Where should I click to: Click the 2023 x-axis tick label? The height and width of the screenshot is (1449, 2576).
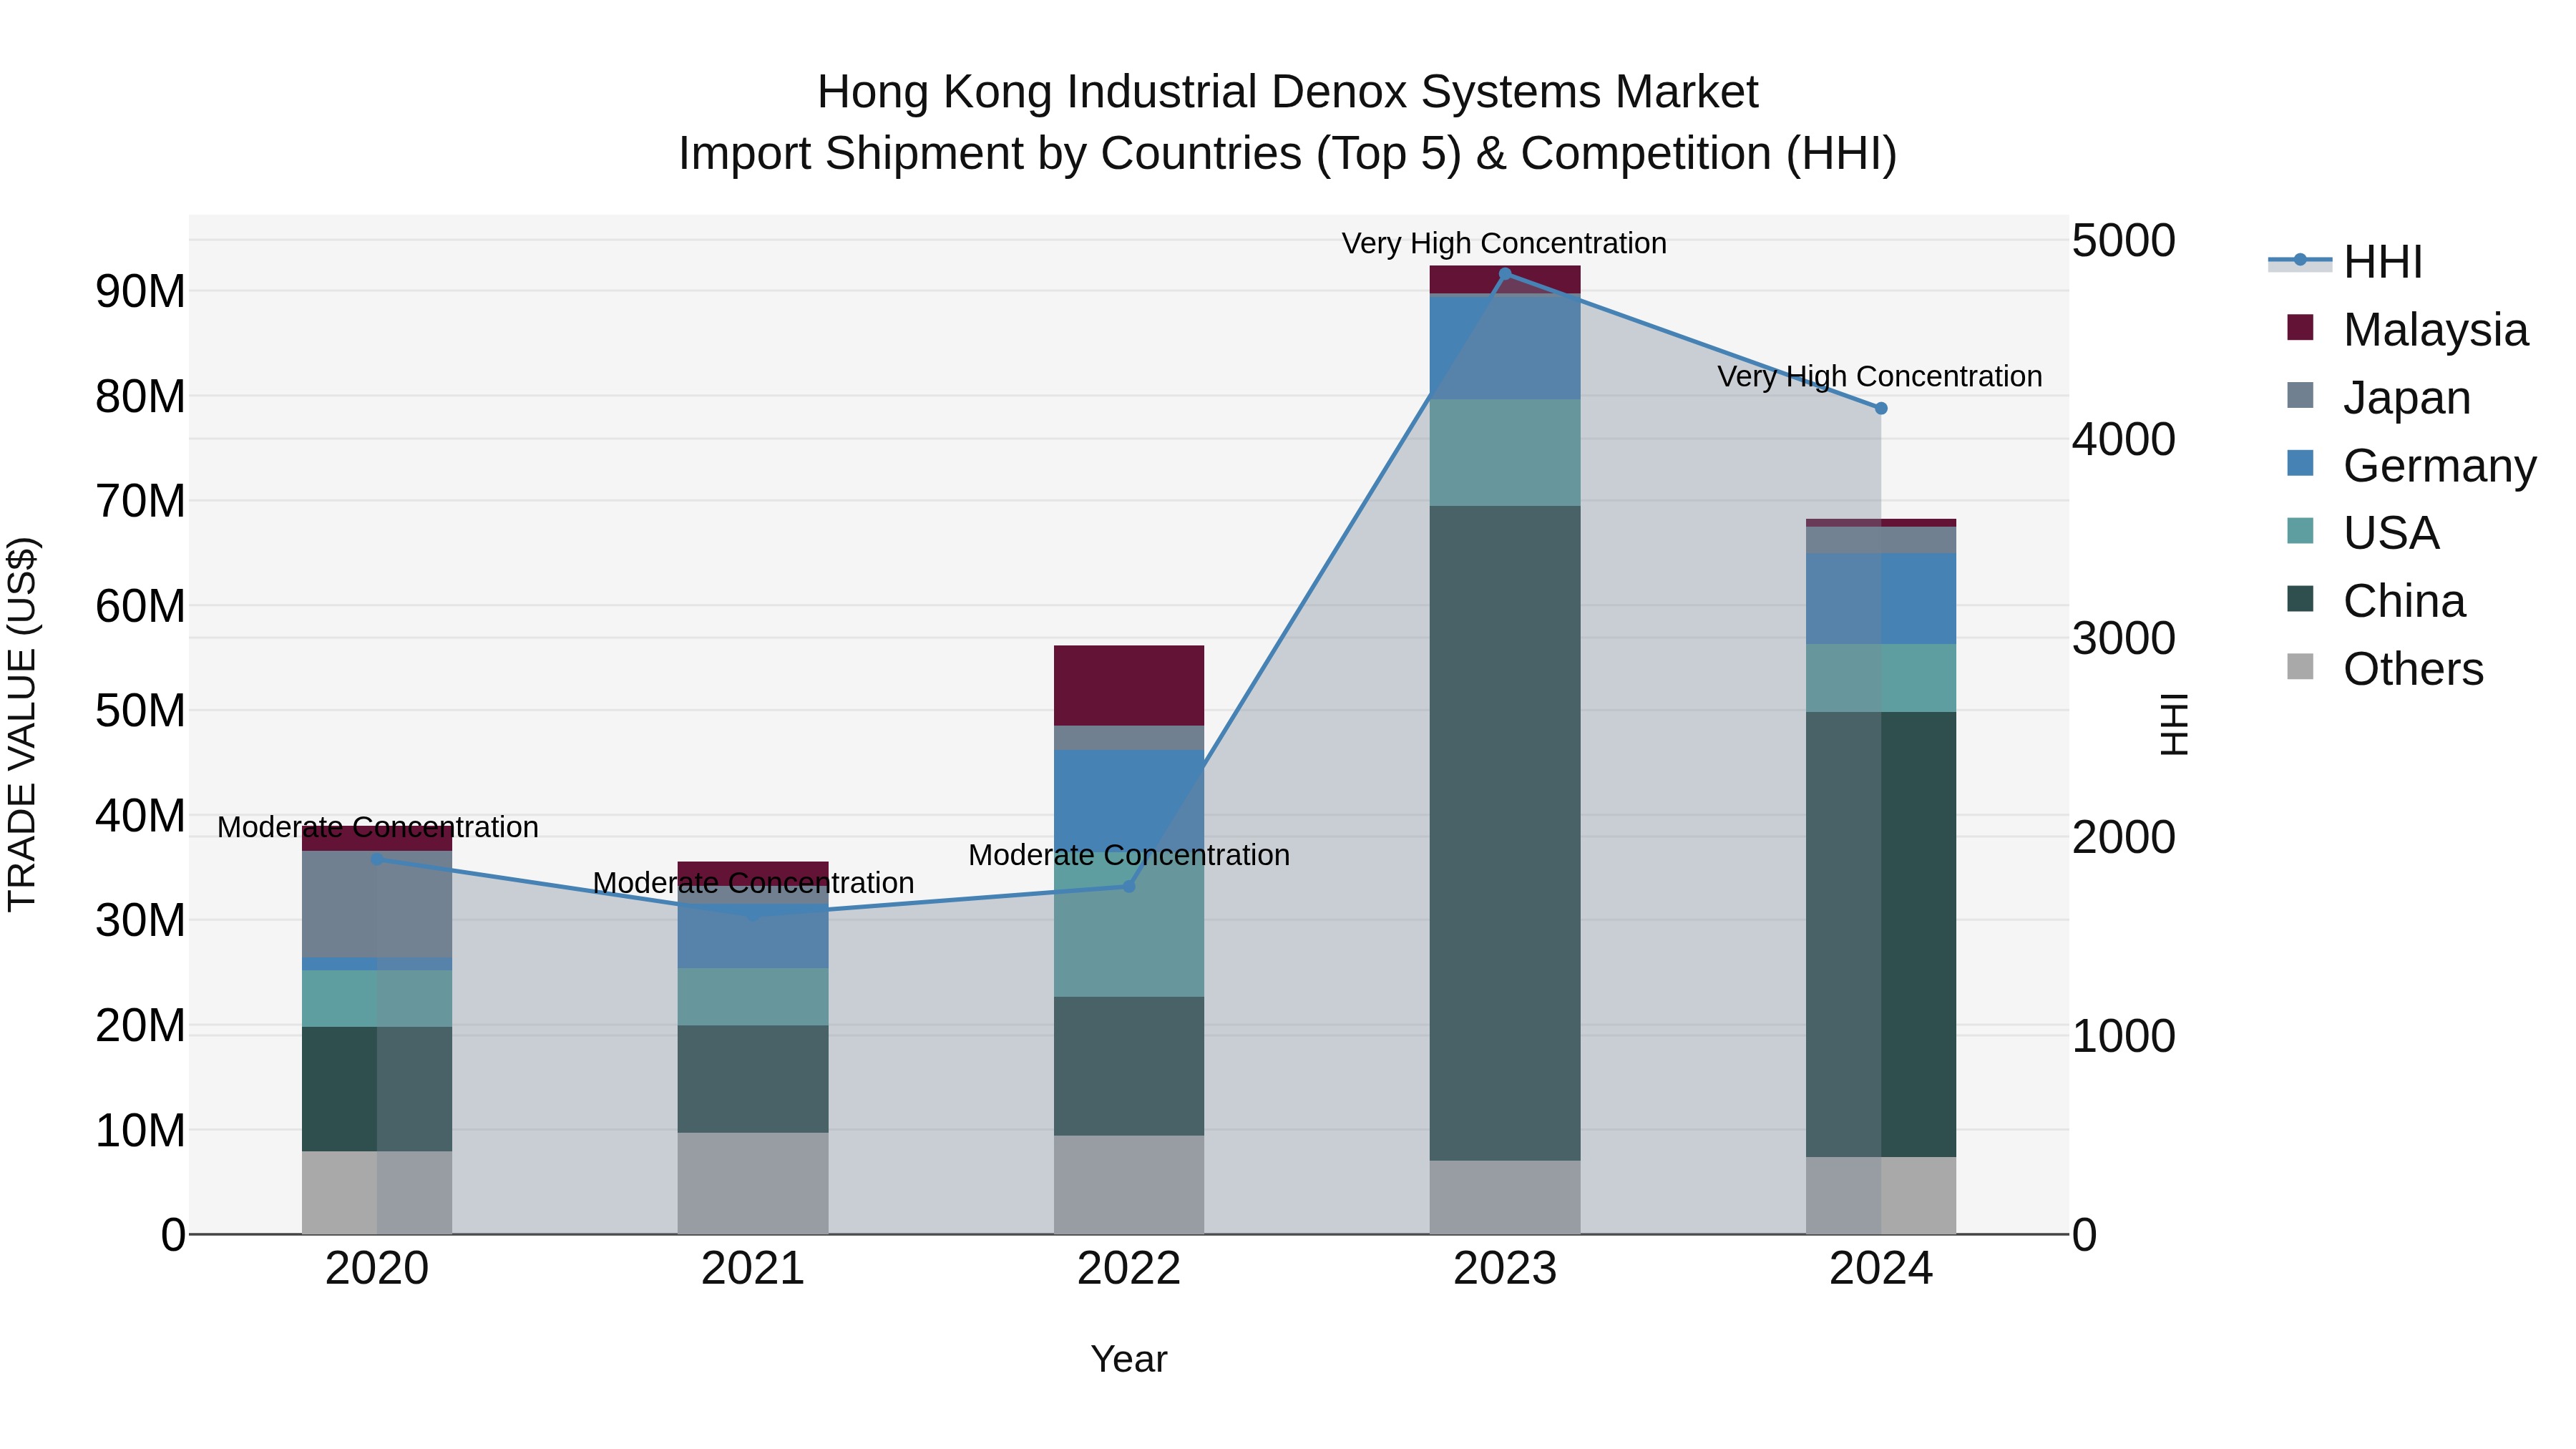(x=1505, y=1269)
